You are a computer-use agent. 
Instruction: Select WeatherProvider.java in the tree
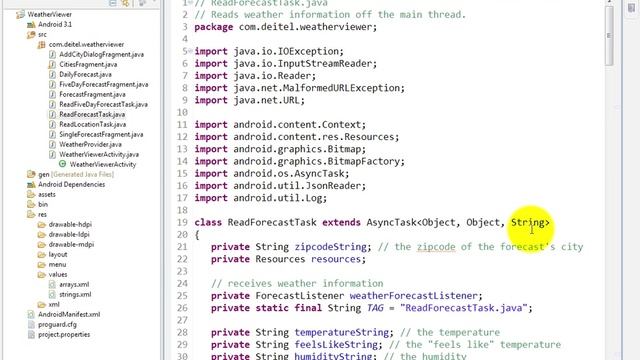tap(90, 144)
